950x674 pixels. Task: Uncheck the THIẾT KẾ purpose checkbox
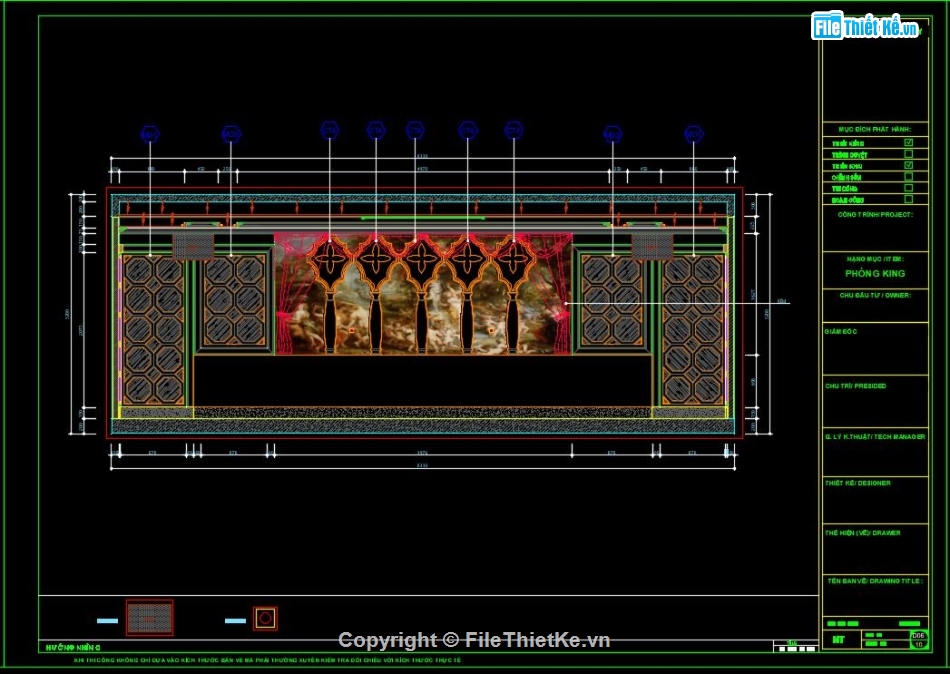908,142
